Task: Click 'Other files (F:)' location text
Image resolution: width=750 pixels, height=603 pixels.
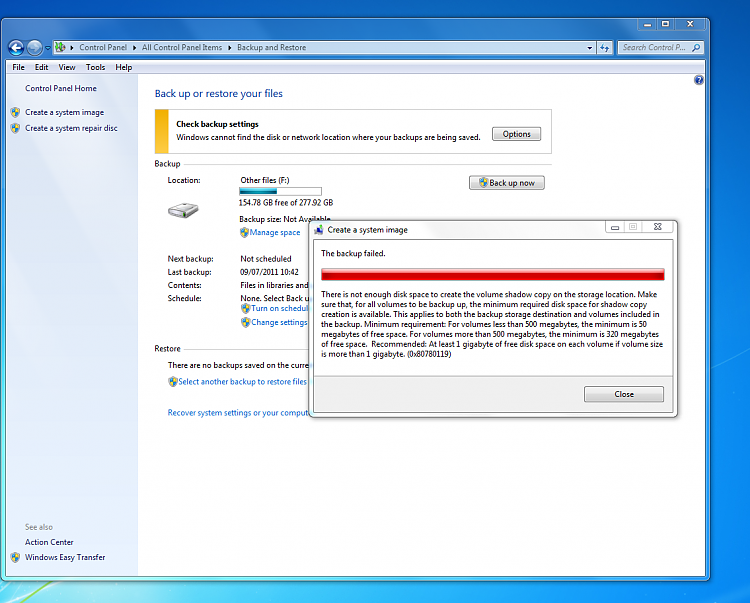Action: pos(265,180)
